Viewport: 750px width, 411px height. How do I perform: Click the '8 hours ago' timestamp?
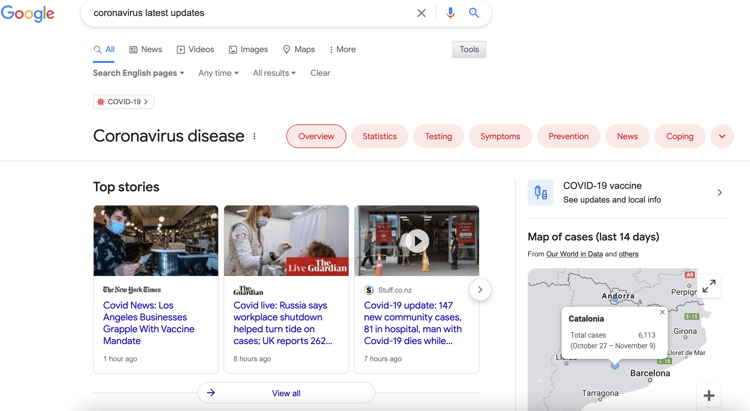[252, 359]
